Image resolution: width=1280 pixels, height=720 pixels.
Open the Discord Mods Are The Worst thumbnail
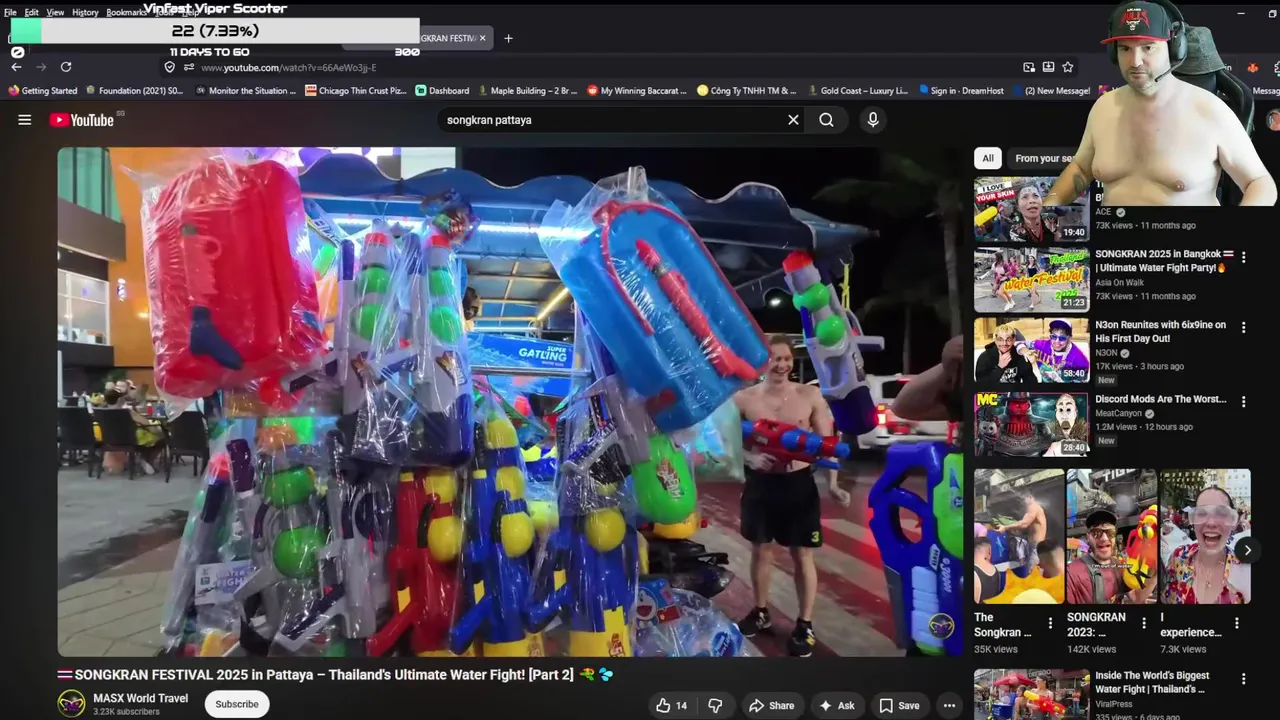click(x=1031, y=424)
